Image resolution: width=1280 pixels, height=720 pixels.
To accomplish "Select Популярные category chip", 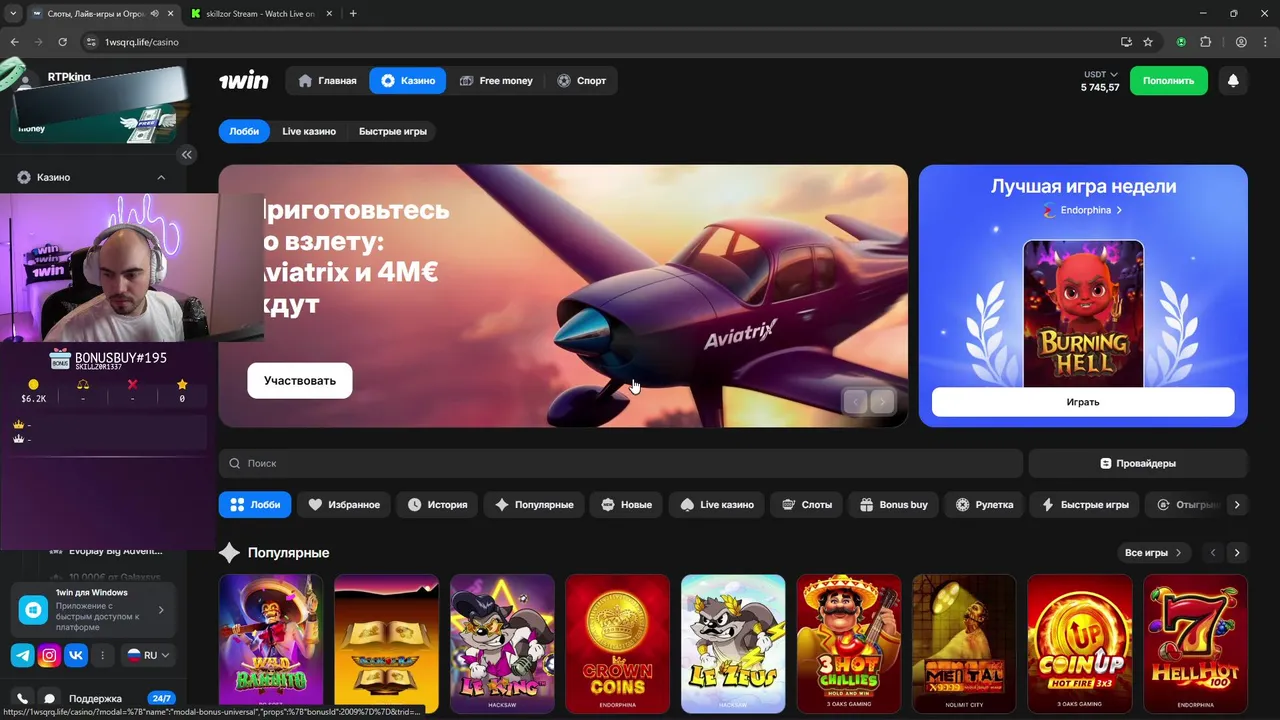I will tap(534, 505).
